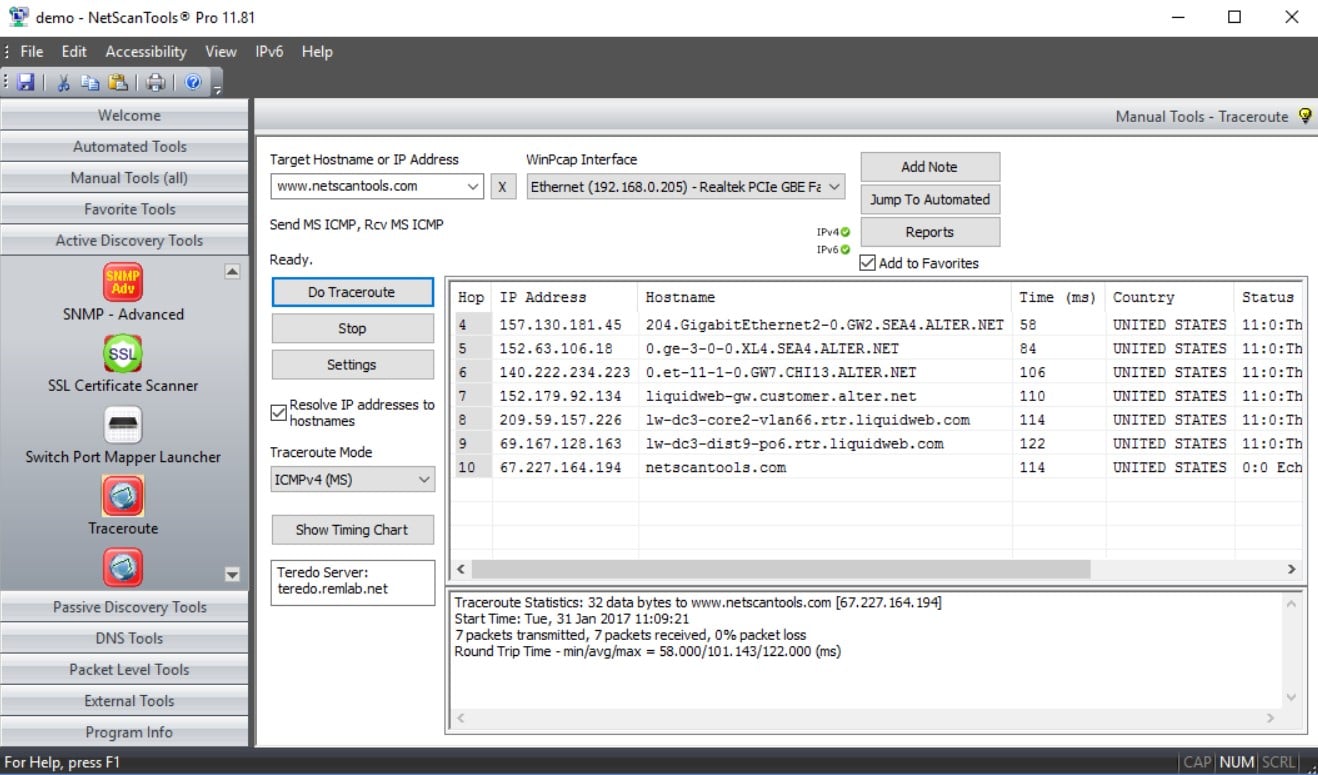The image size is (1318, 775).
Task: Open the View menu
Action: [221, 52]
